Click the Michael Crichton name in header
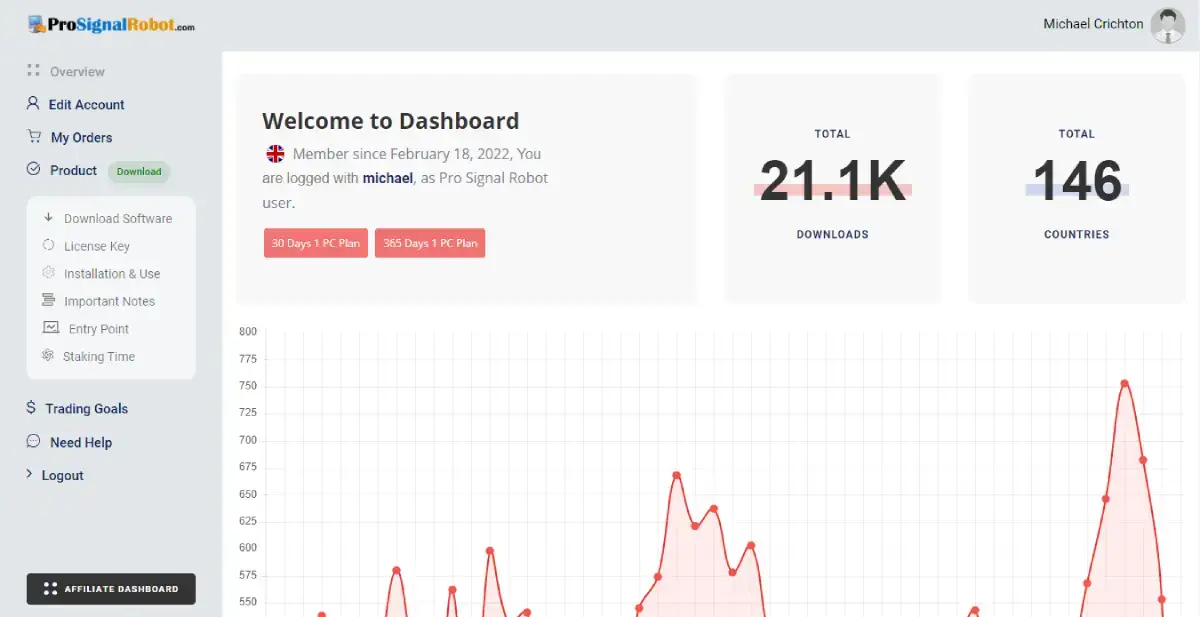The image size is (1200, 617). pyautogui.click(x=1093, y=24)
